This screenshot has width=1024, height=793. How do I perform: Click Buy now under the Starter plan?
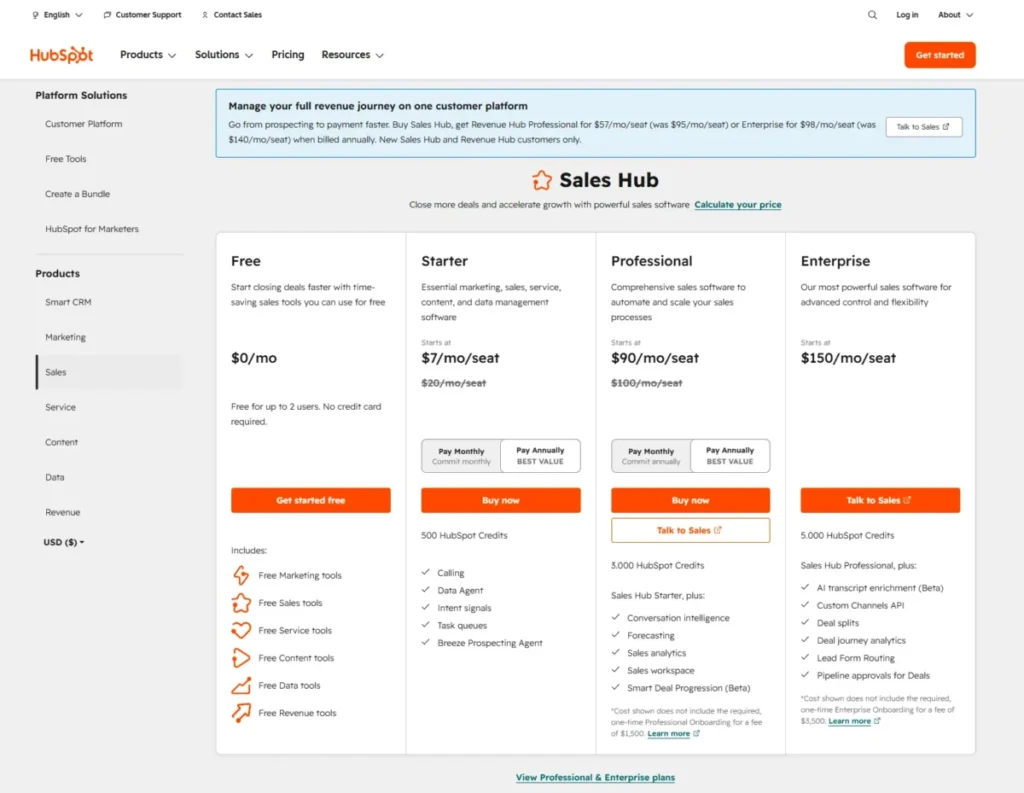tap(500, 500)
